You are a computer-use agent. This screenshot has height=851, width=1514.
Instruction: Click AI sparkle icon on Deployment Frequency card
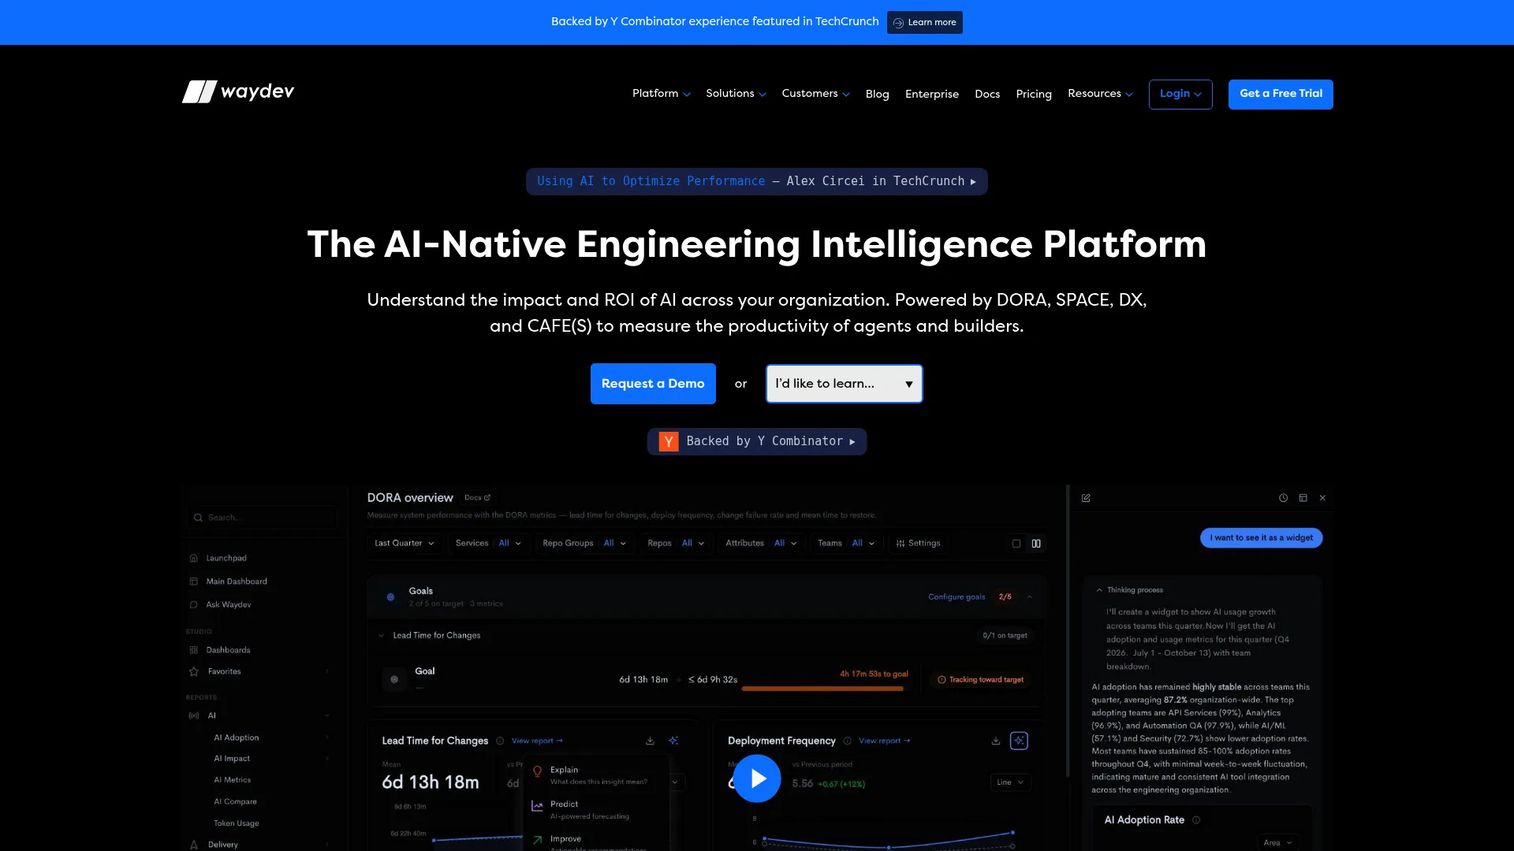click(1019, 741)
